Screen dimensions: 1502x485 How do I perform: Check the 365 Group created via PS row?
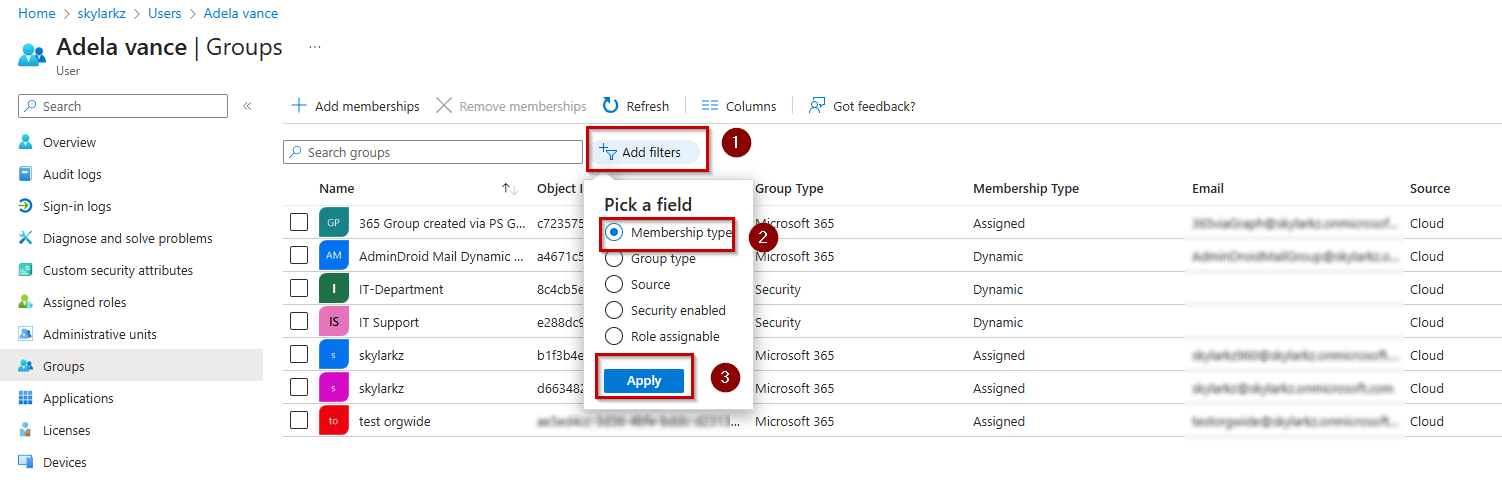point(299,223)
